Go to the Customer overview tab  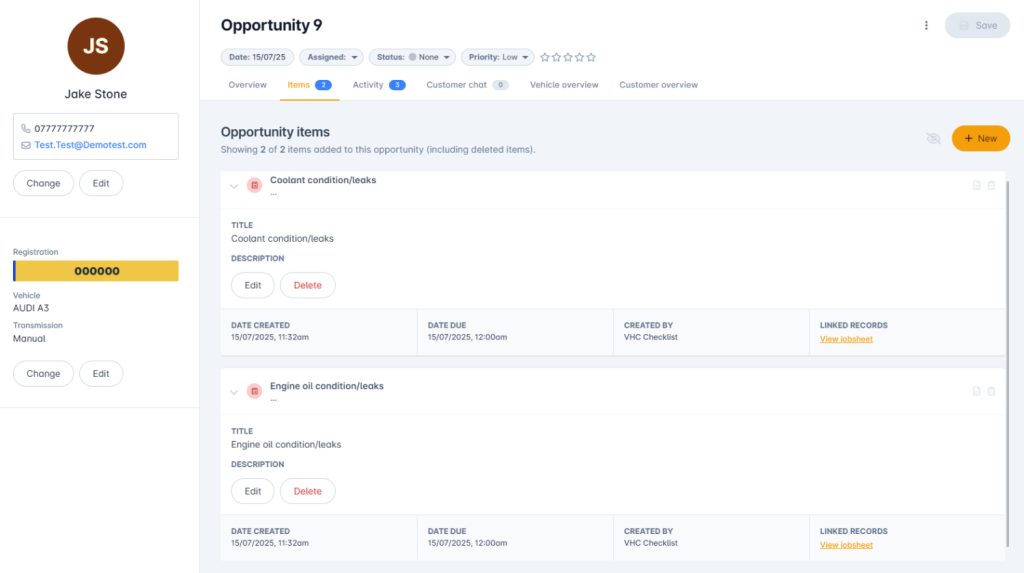[x=658, y=85]
